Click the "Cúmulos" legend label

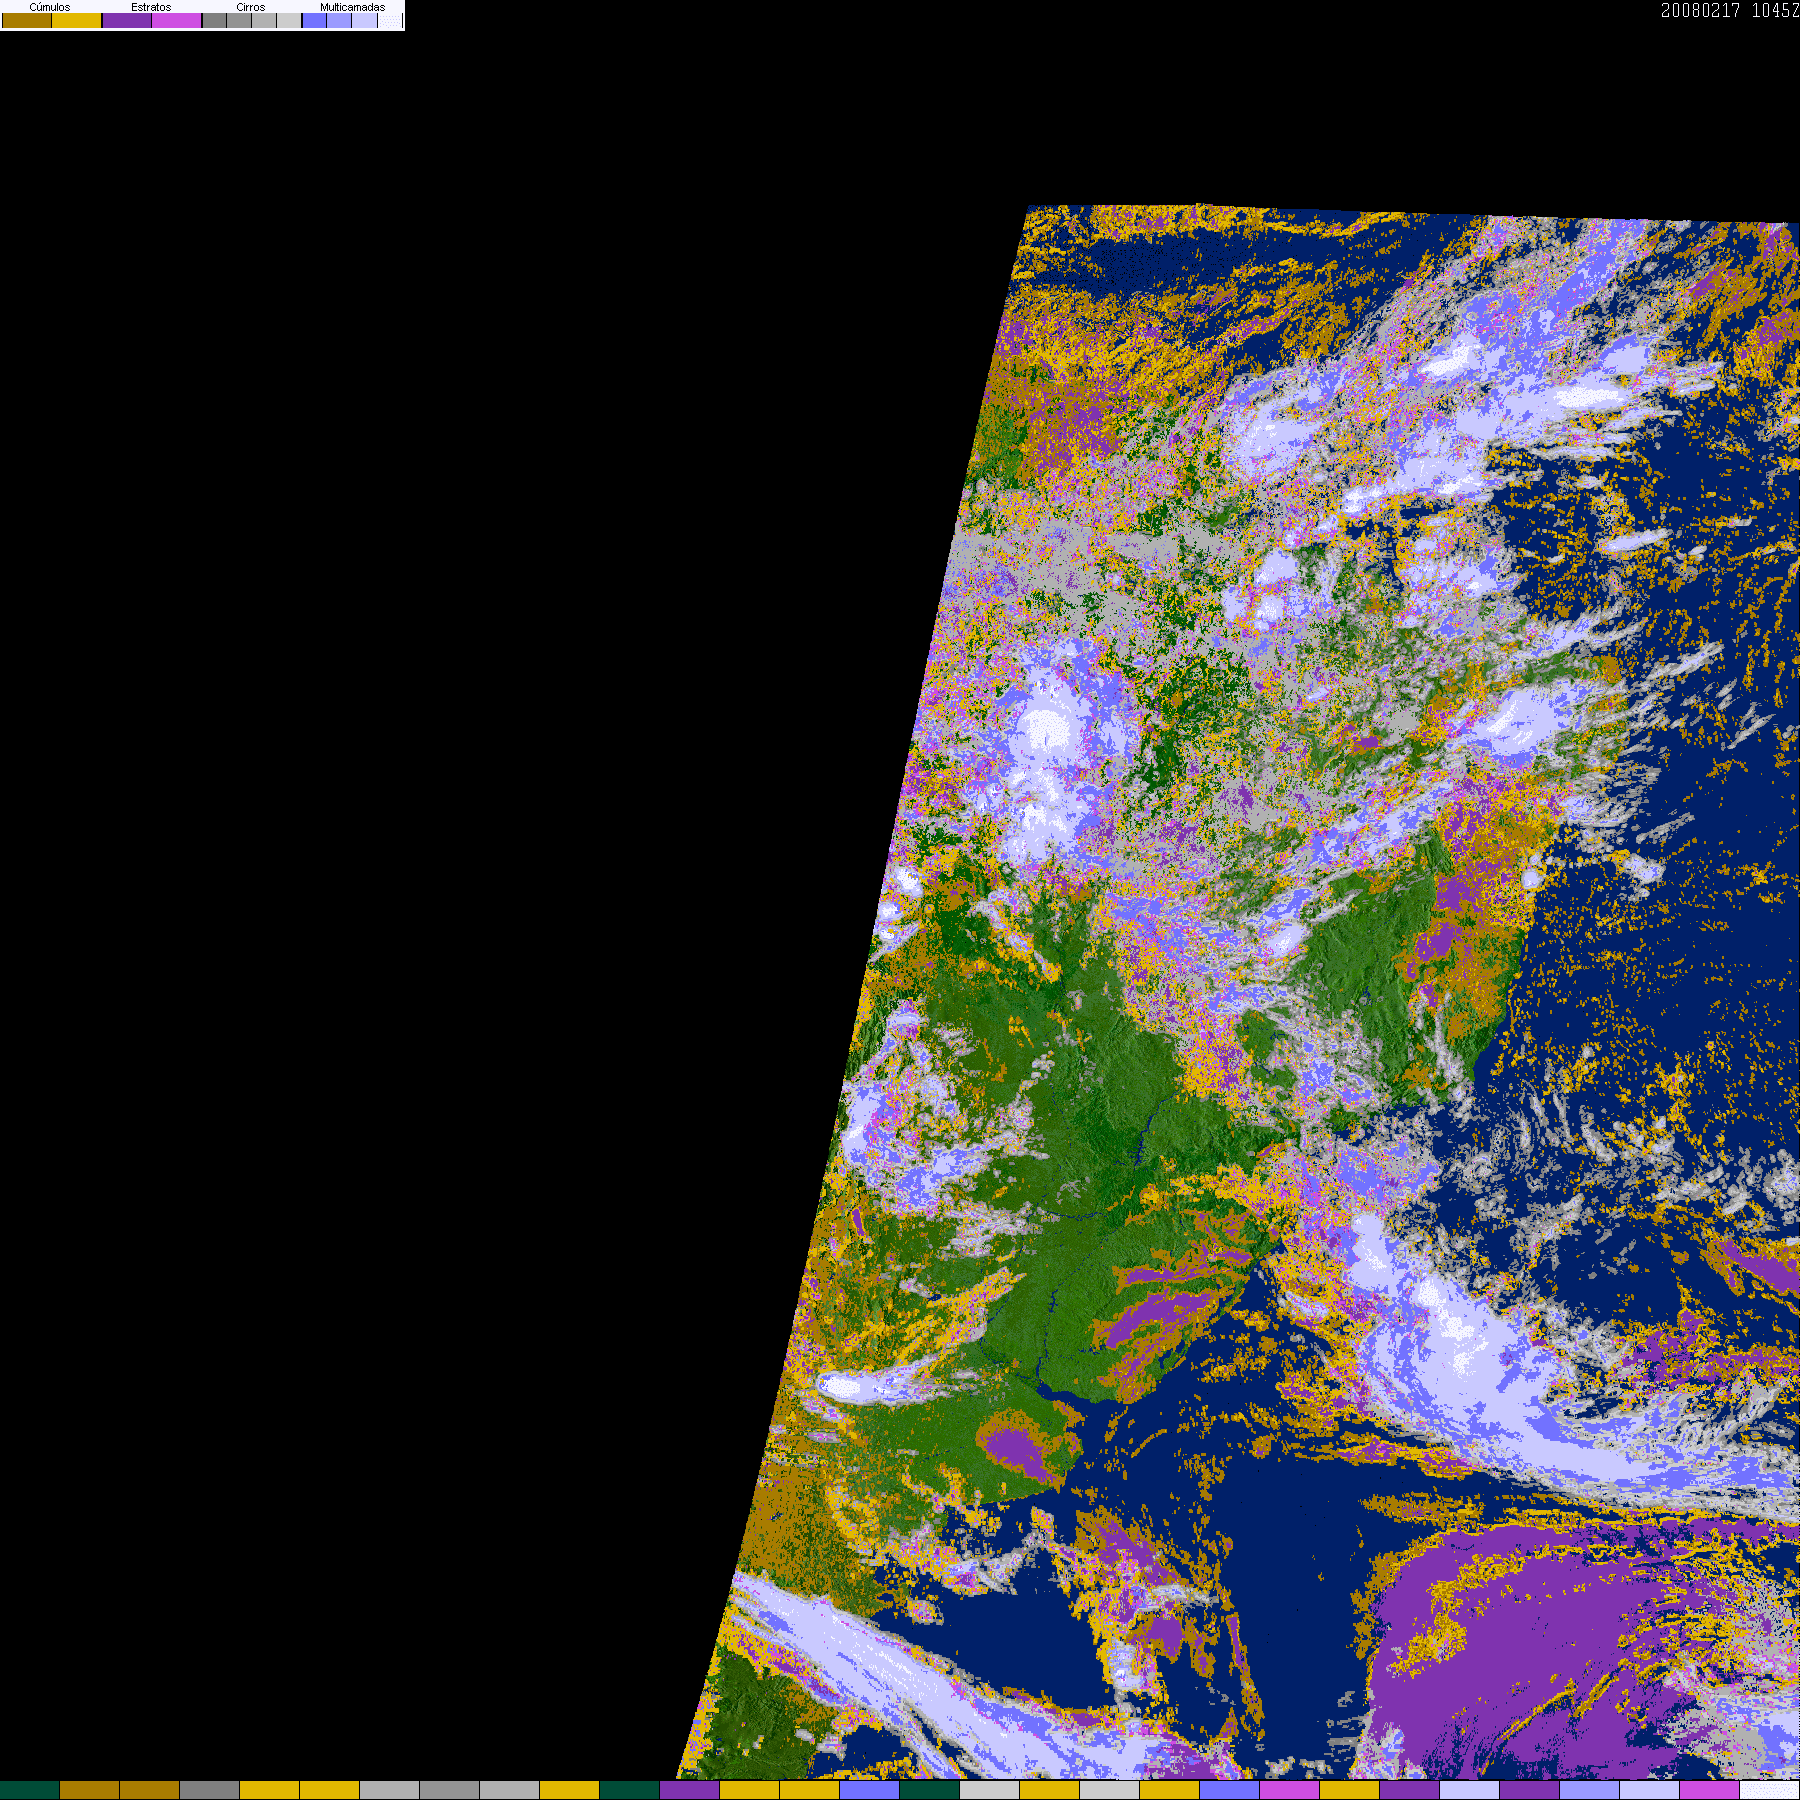[x=50, y=7]
